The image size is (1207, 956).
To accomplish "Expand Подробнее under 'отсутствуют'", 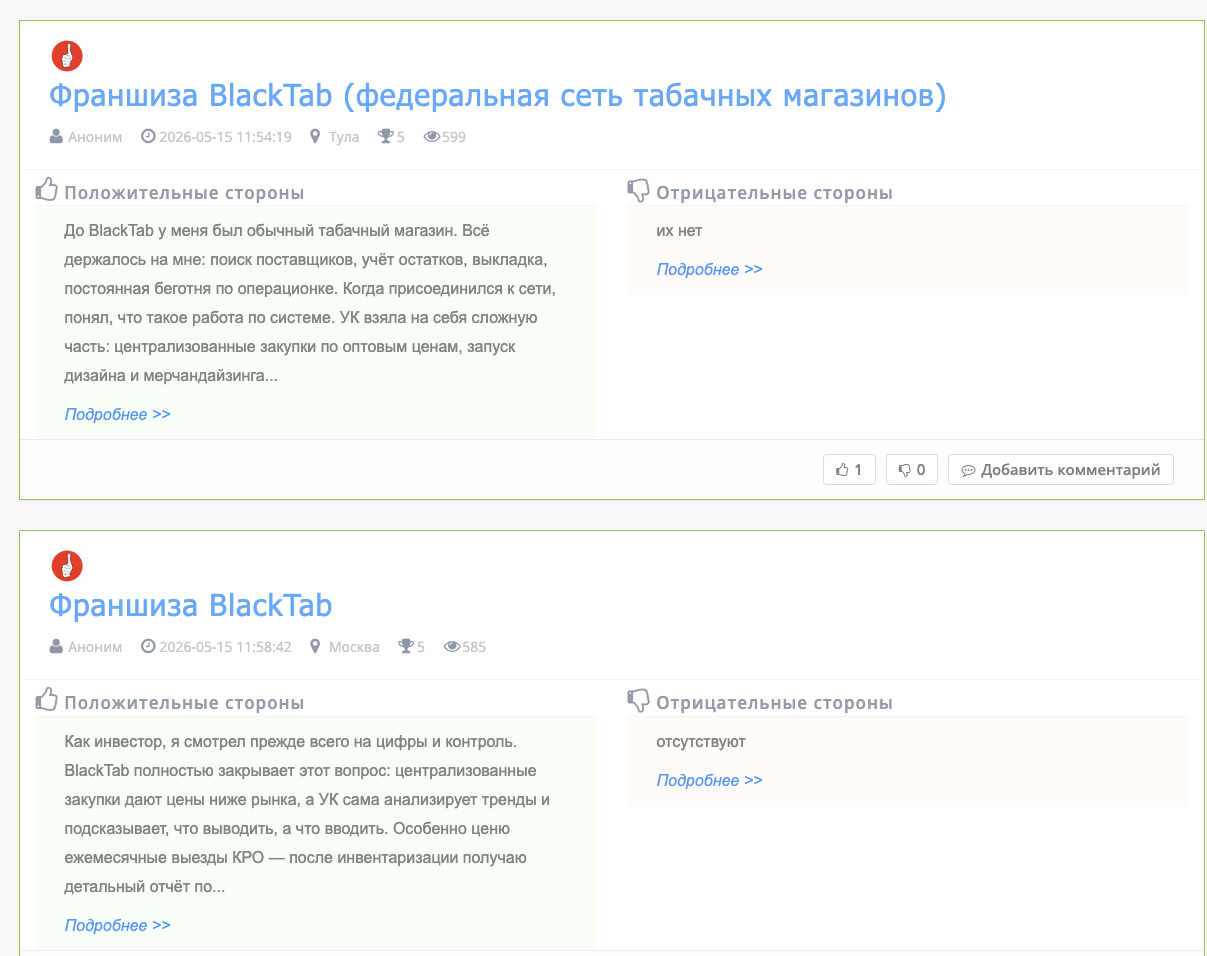I will coord(710,780).
